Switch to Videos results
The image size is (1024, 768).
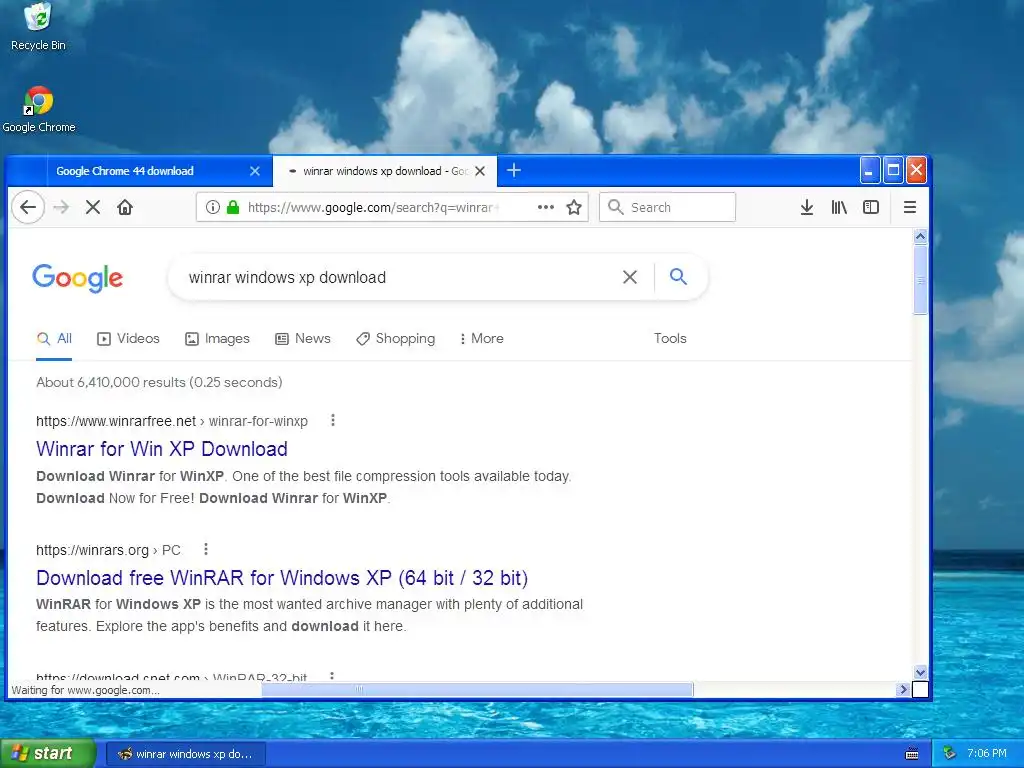[128, 338]
